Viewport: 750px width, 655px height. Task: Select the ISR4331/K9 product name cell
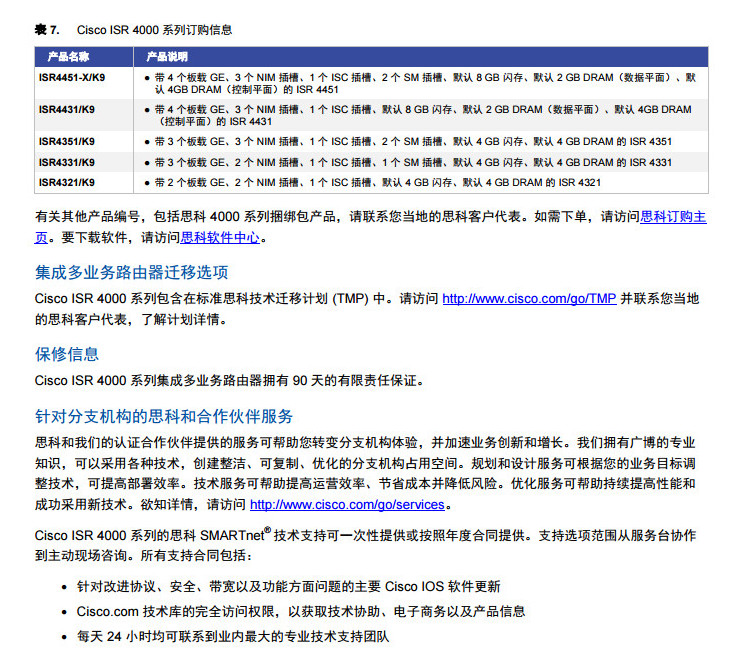point(67,162)
